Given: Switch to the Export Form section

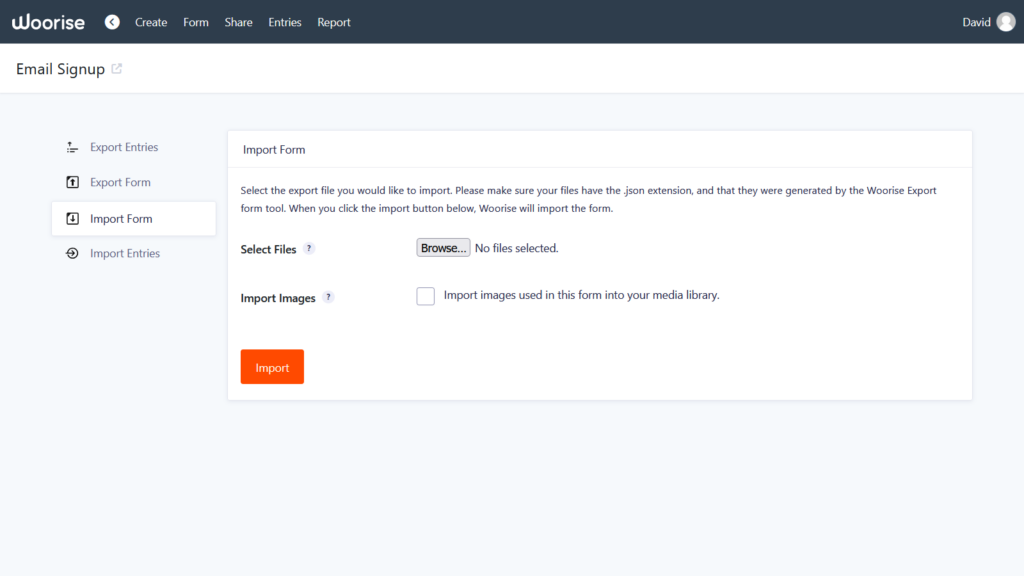Looking at the screenshot, I should click(119, 182).
